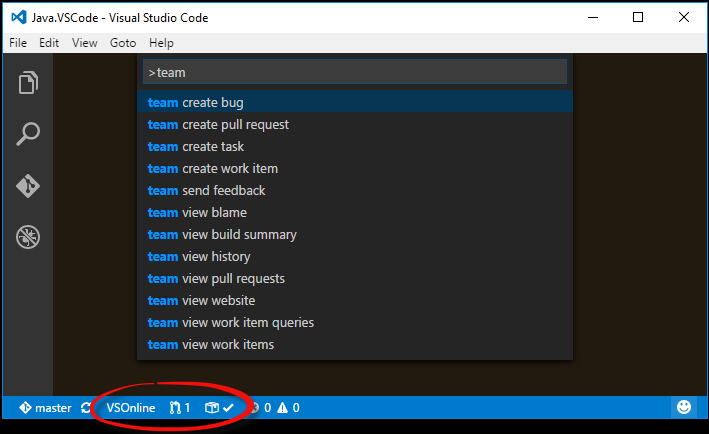This screenshot has width=709, height=434.
Task: Select 'team view blame' command
Action: coord(355,212)
